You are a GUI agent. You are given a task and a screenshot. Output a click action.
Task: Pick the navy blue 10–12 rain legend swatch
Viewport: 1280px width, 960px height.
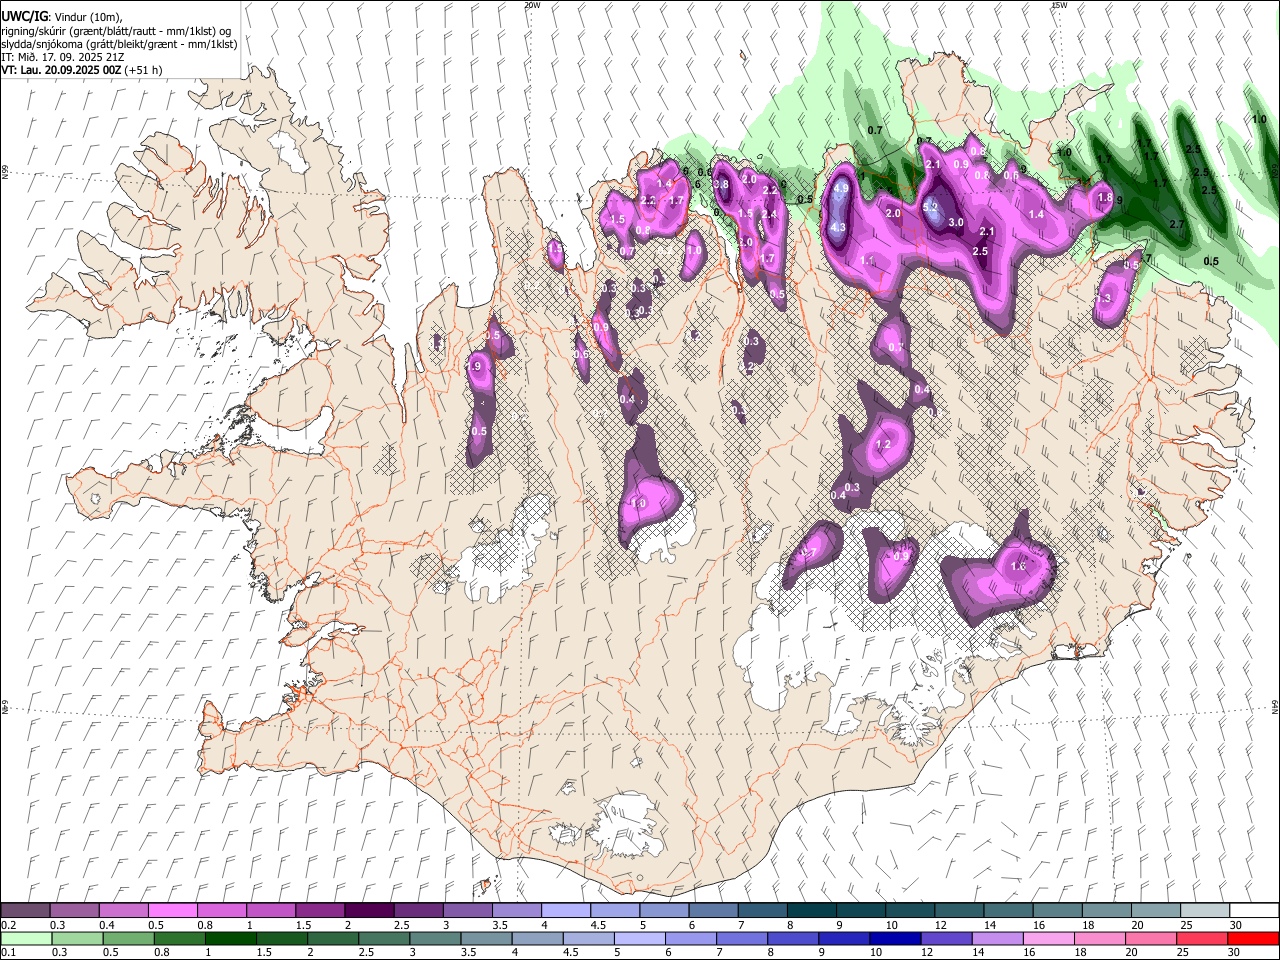point(894,939)
